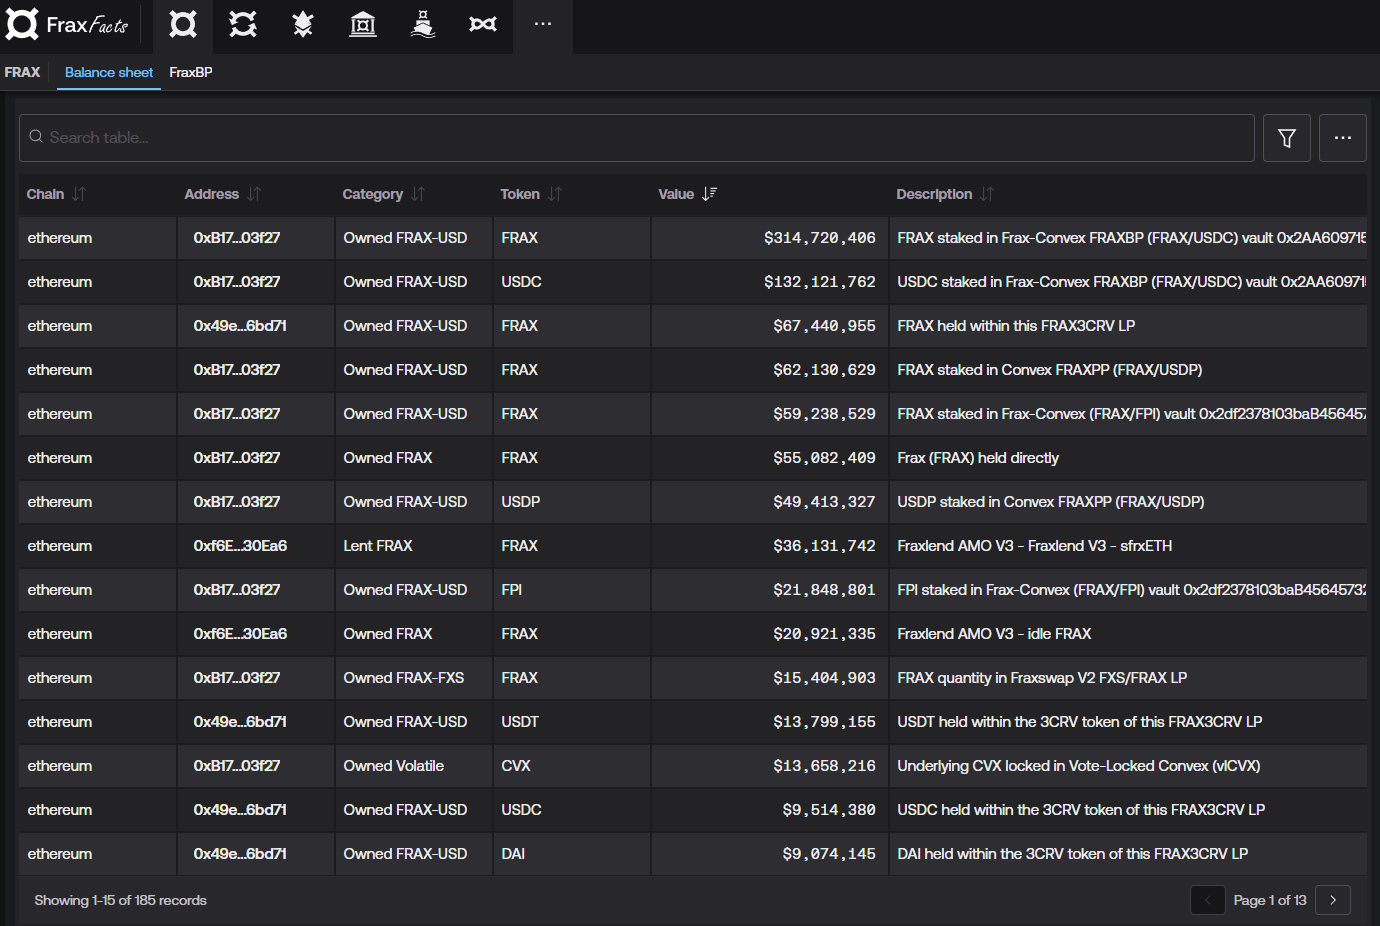Open more navigation options ellipsis
Screen dimensions: 1380x926
543,24
